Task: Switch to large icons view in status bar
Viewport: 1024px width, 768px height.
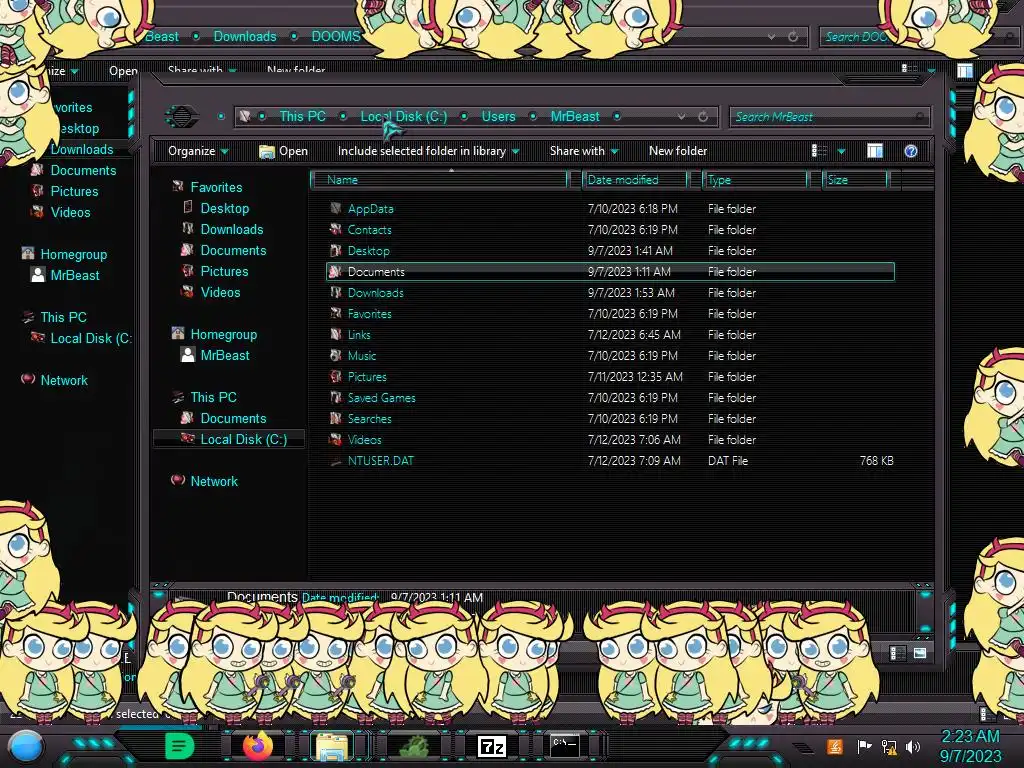Action: 920,652
